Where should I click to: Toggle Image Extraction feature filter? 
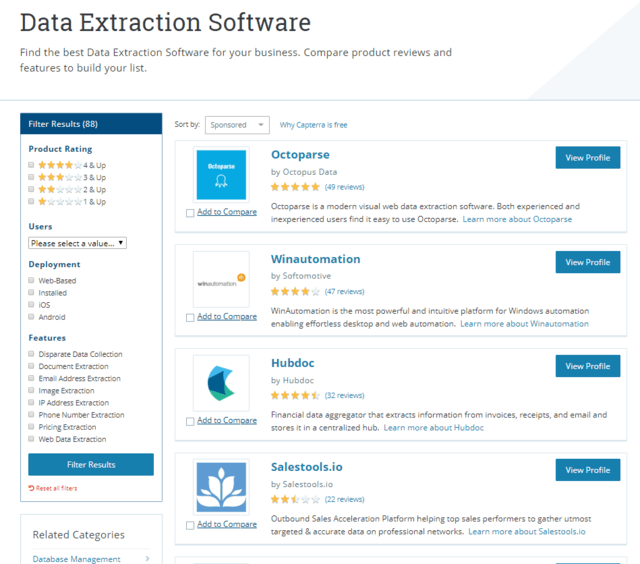(x=31, y=390)
